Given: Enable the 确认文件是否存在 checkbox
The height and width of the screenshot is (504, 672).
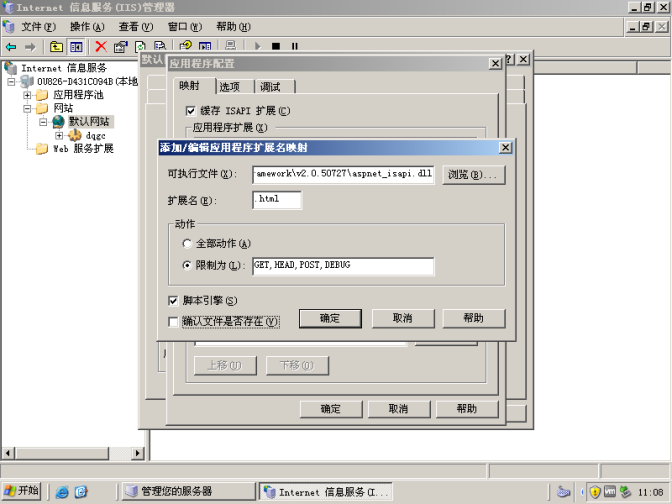Looking at the screenshot, I should tap(174, 322).
